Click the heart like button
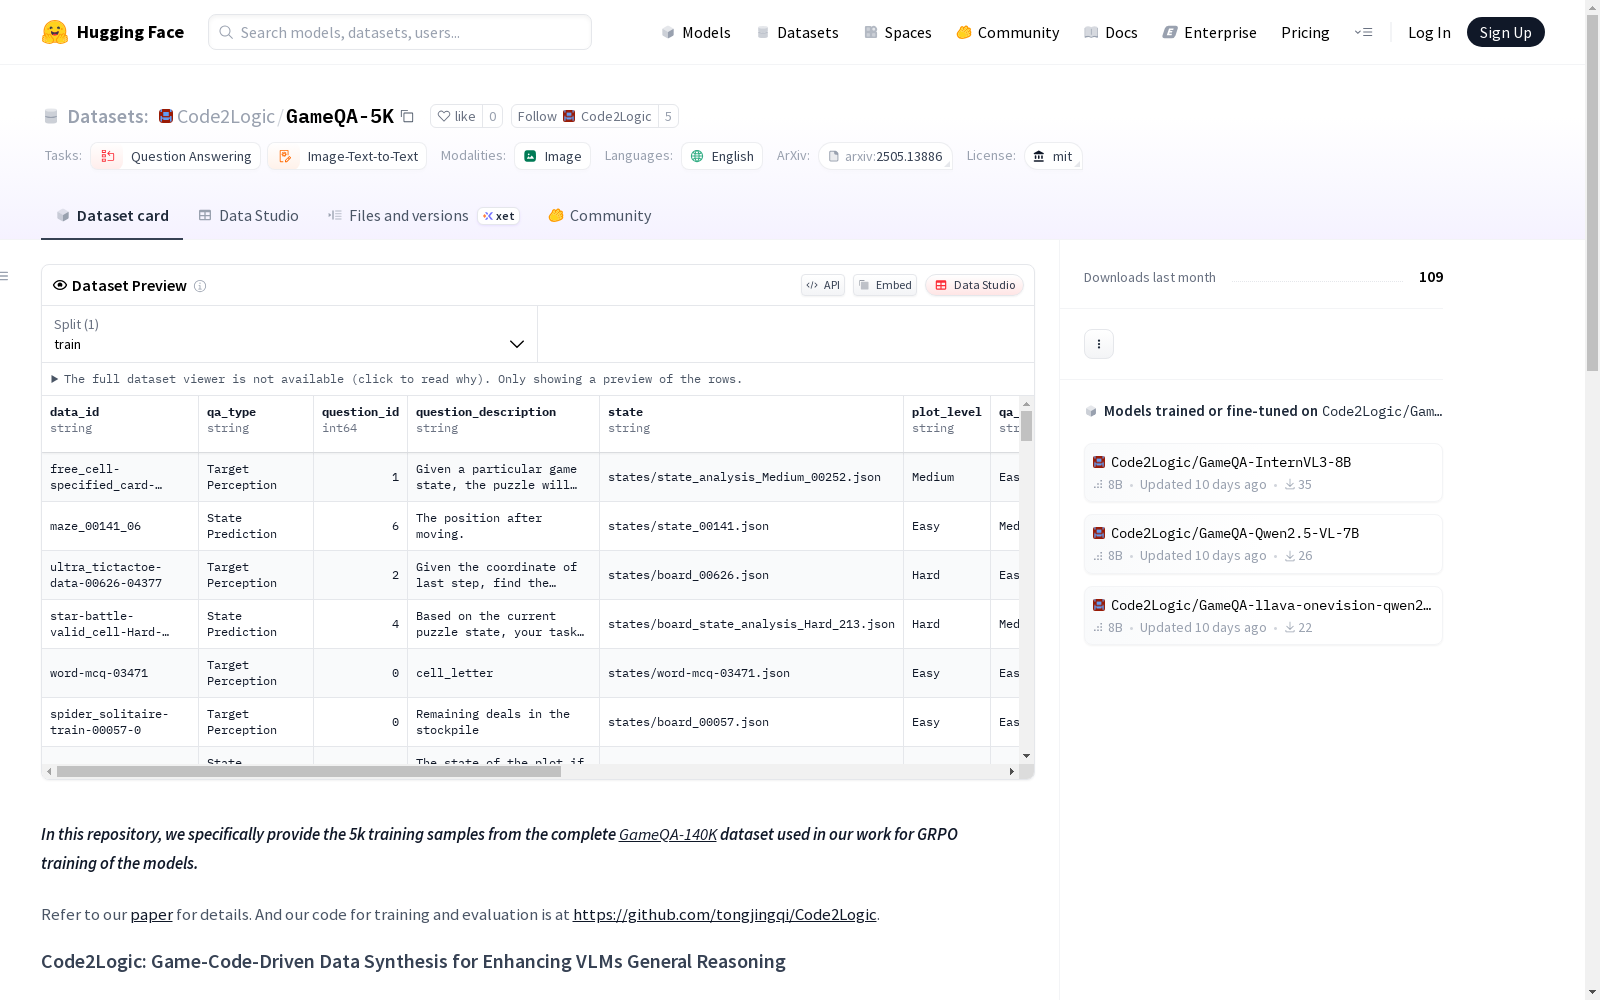1600x1000 pixels. [x=456, y=116]
